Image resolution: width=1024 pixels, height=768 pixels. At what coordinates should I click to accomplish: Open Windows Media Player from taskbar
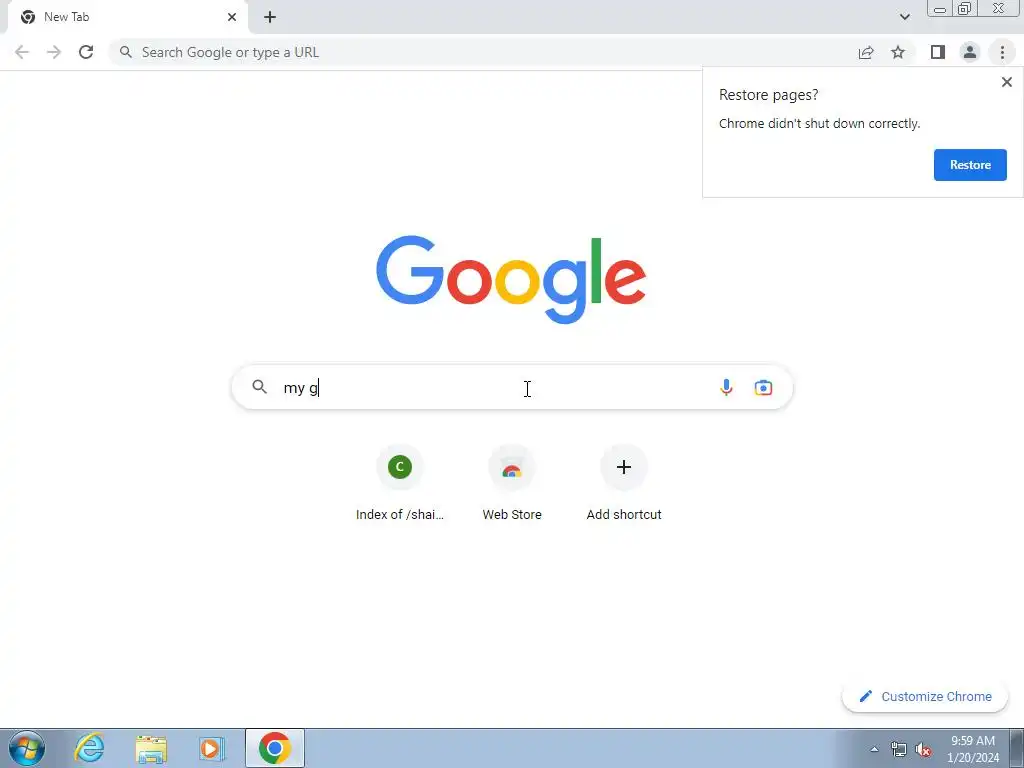coord(212,748)
